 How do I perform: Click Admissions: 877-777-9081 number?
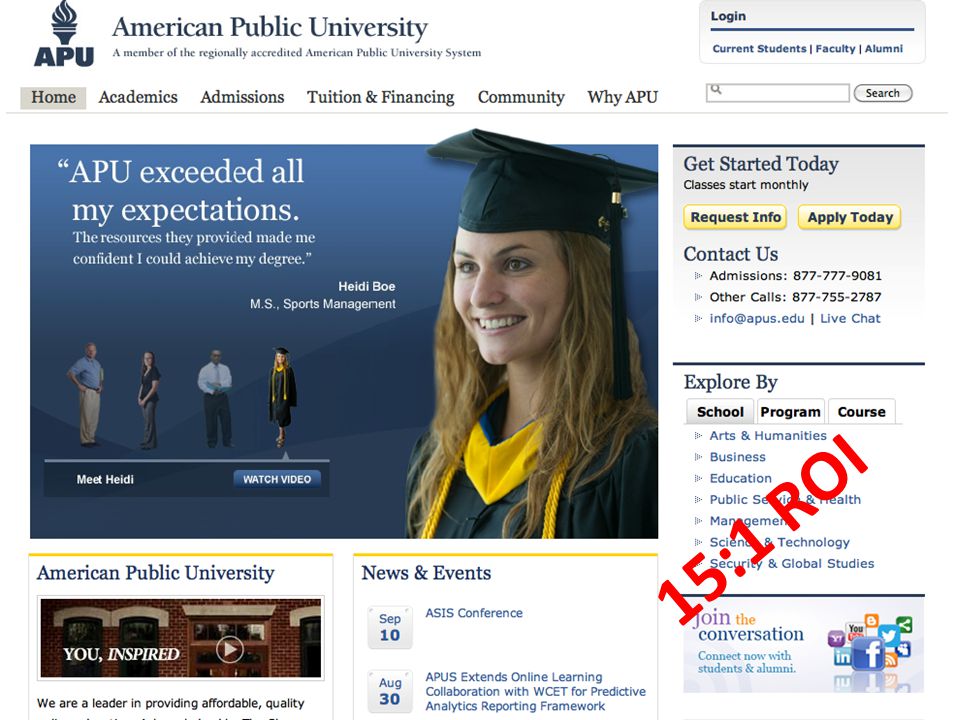point(795,276)
